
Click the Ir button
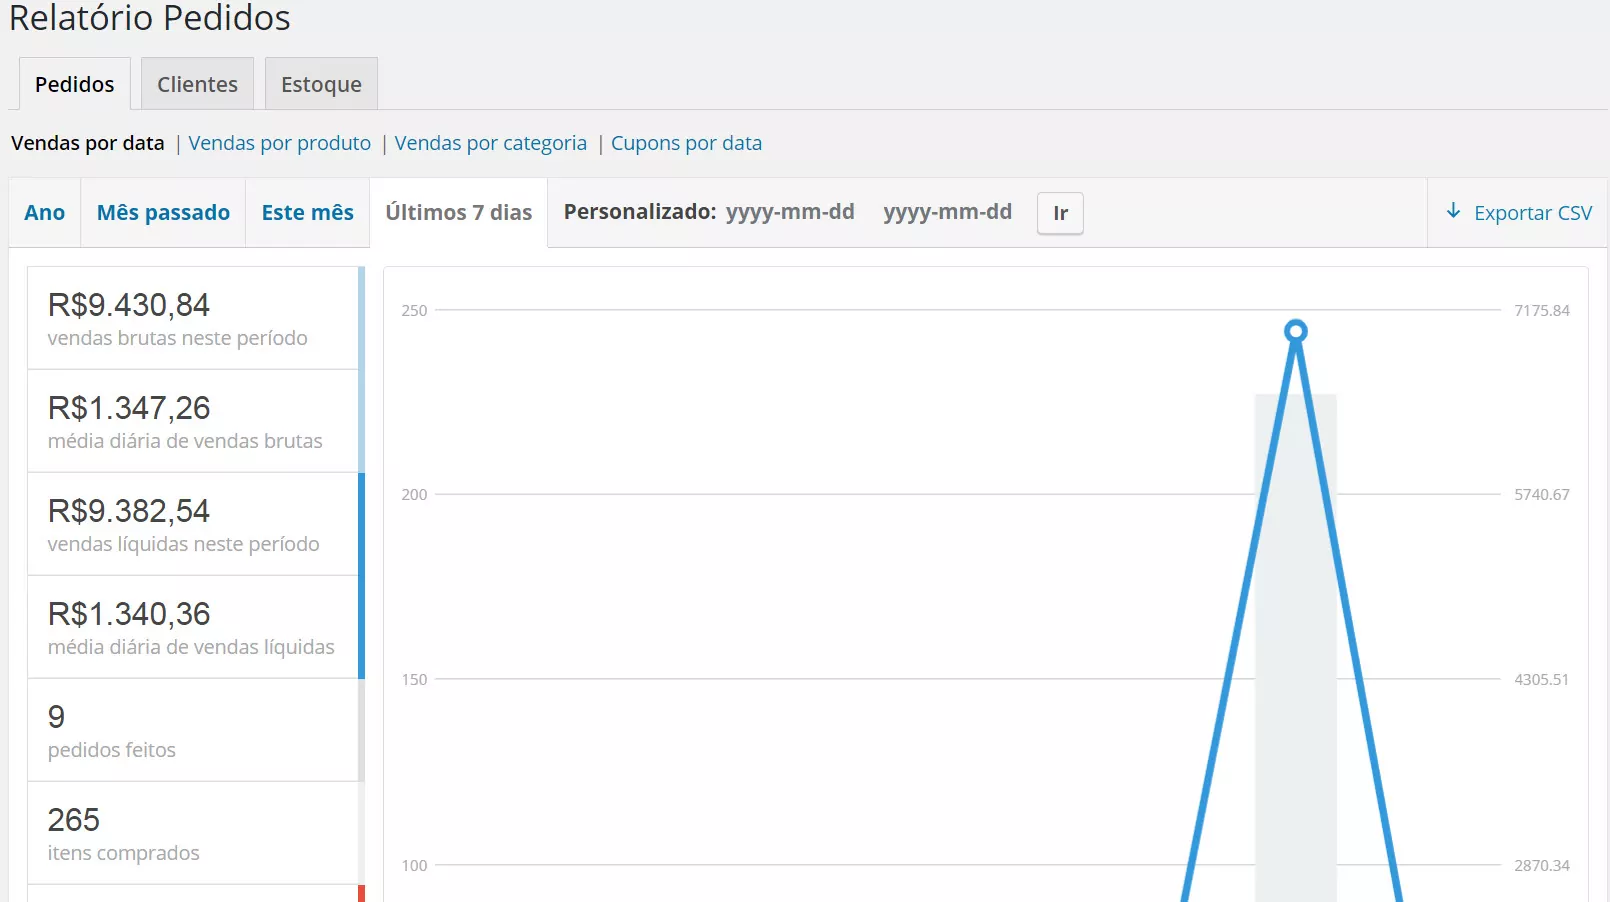point(1060,213)
